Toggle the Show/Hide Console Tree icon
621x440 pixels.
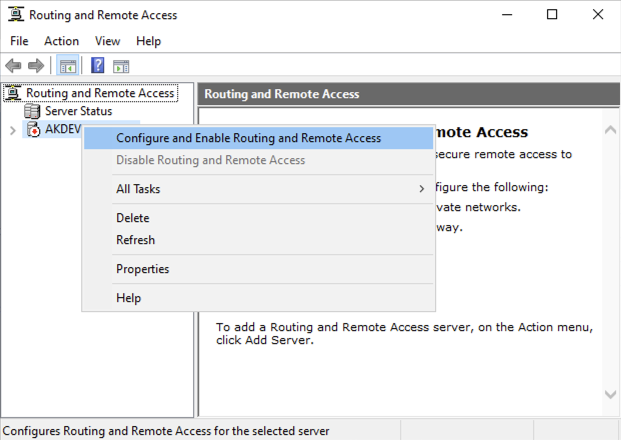(68, 66)
